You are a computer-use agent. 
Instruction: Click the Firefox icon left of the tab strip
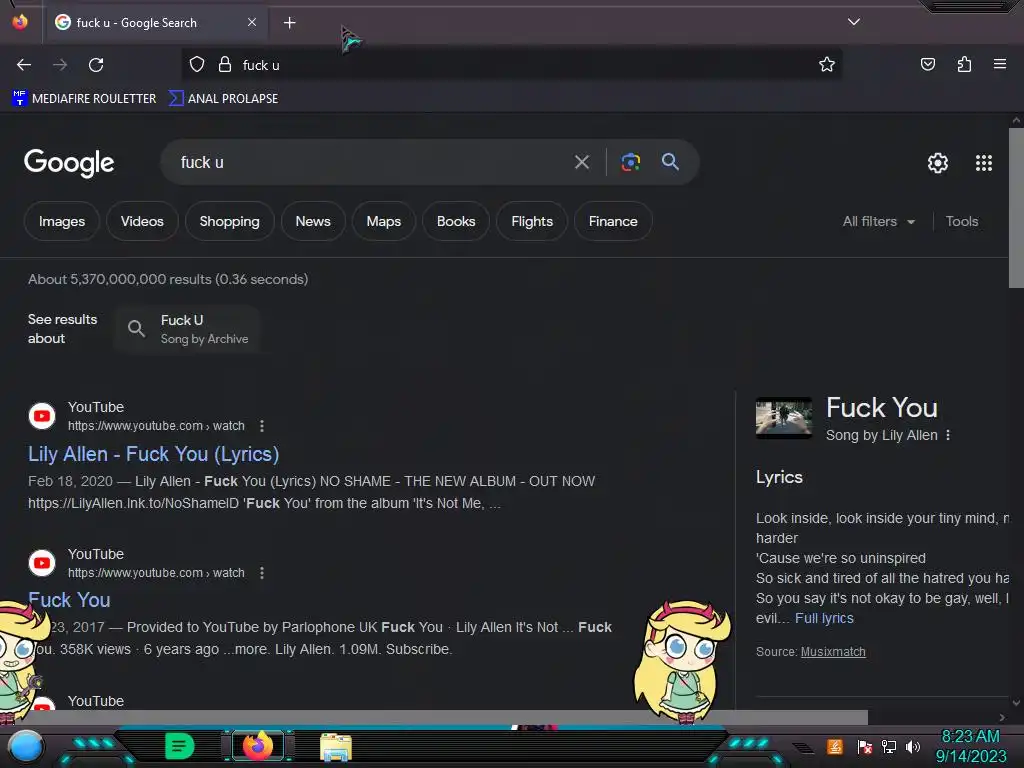tap(20, 22)
